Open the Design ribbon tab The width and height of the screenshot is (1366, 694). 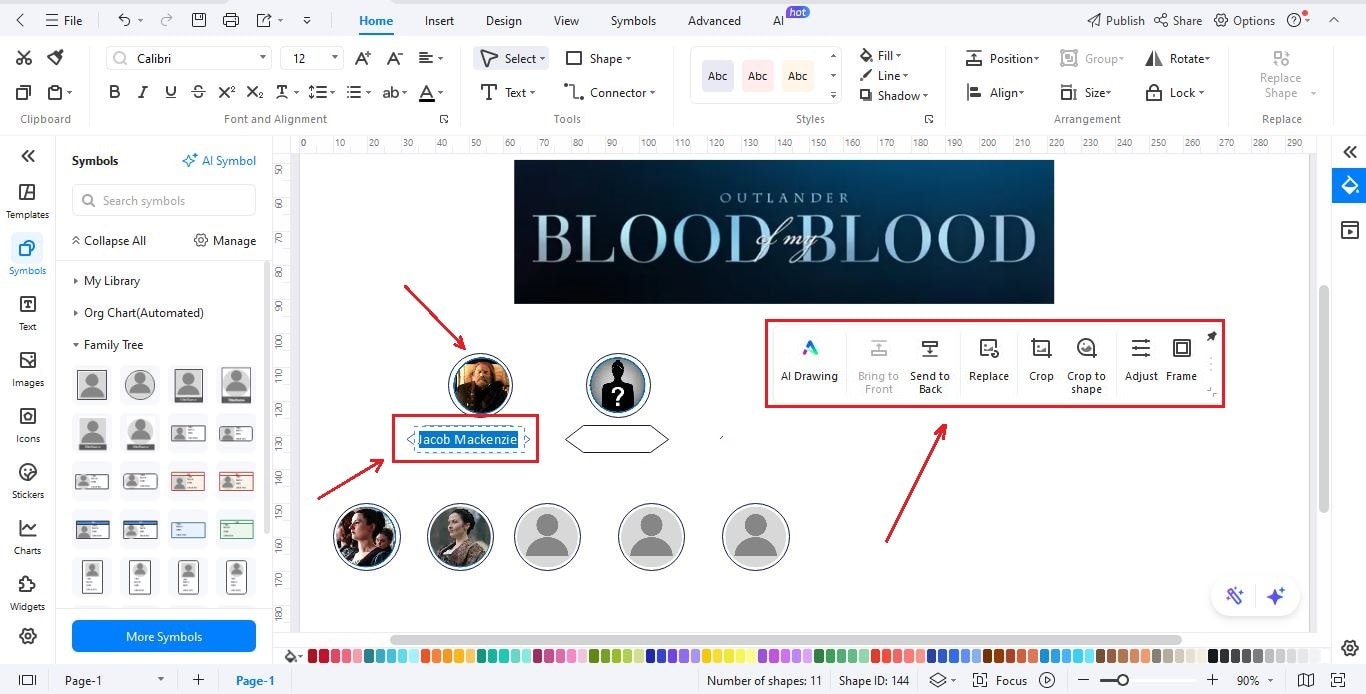coord(503,20)
